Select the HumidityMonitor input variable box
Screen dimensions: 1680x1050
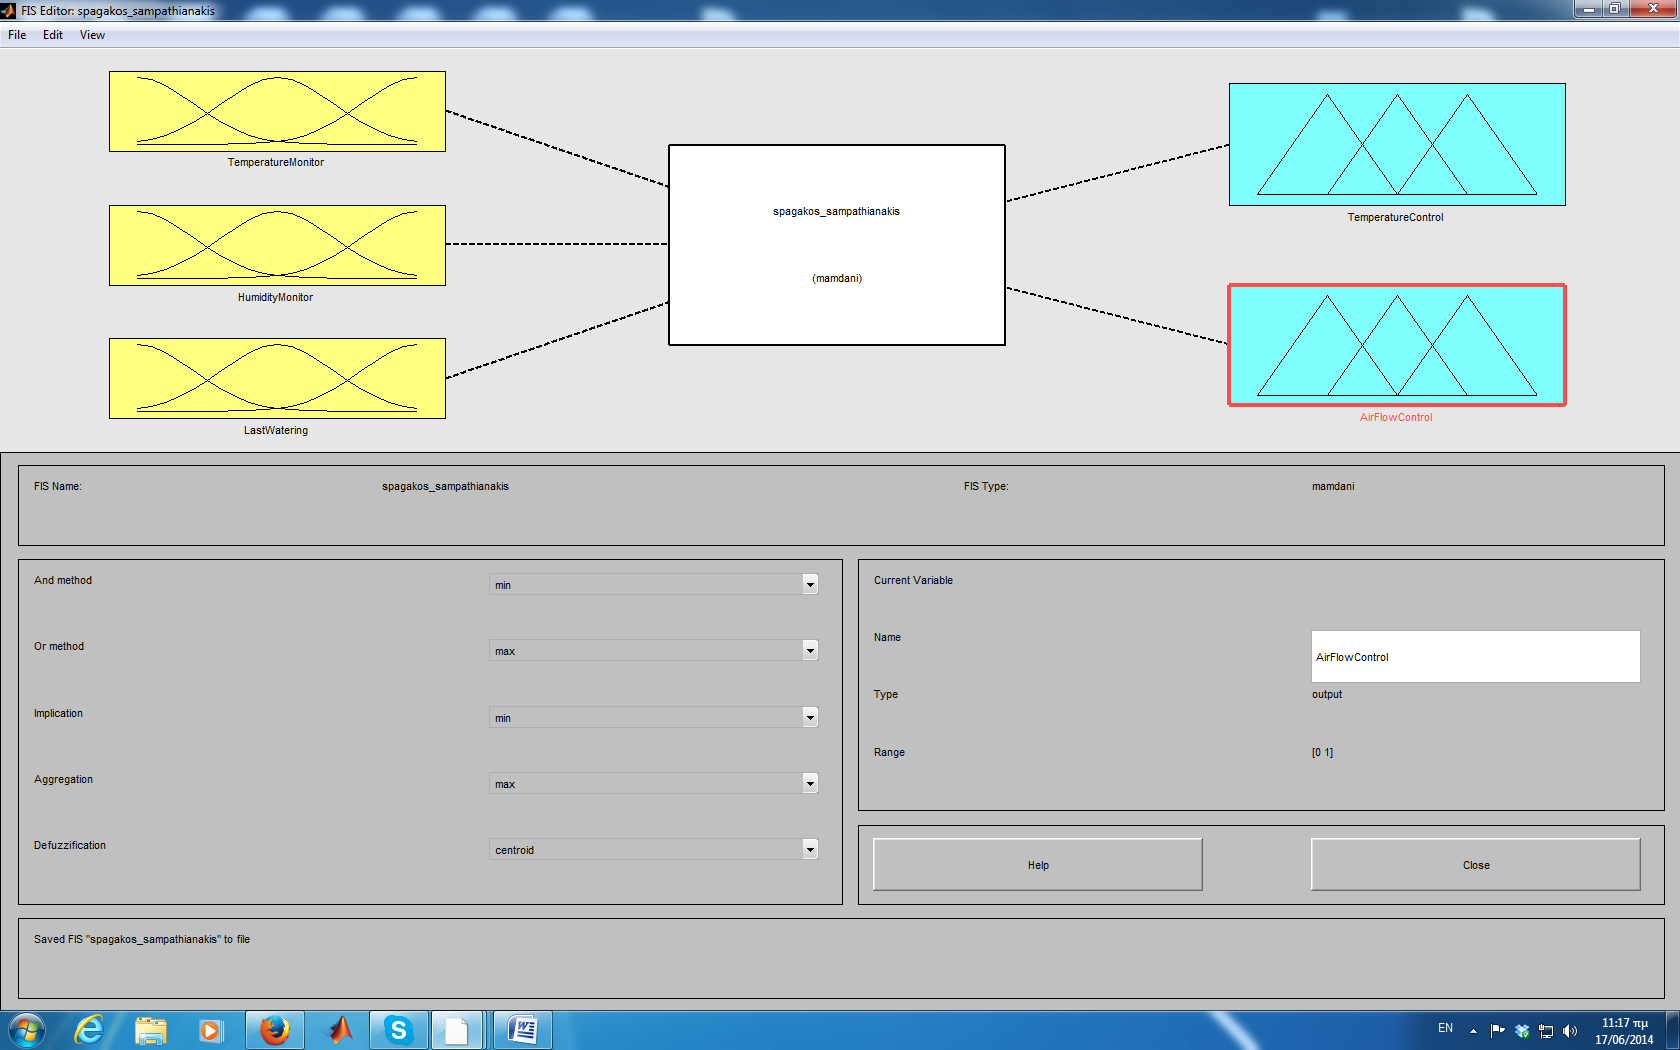click(277, 245)
